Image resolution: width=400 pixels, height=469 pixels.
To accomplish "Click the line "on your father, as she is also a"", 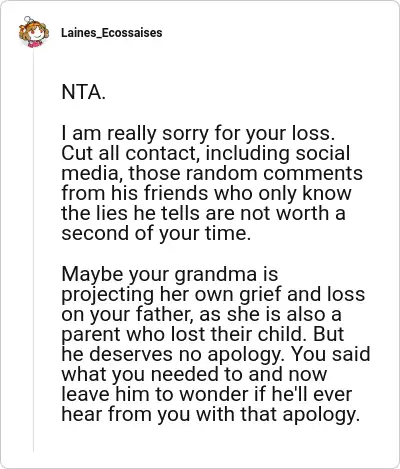I will click(201, 314).
